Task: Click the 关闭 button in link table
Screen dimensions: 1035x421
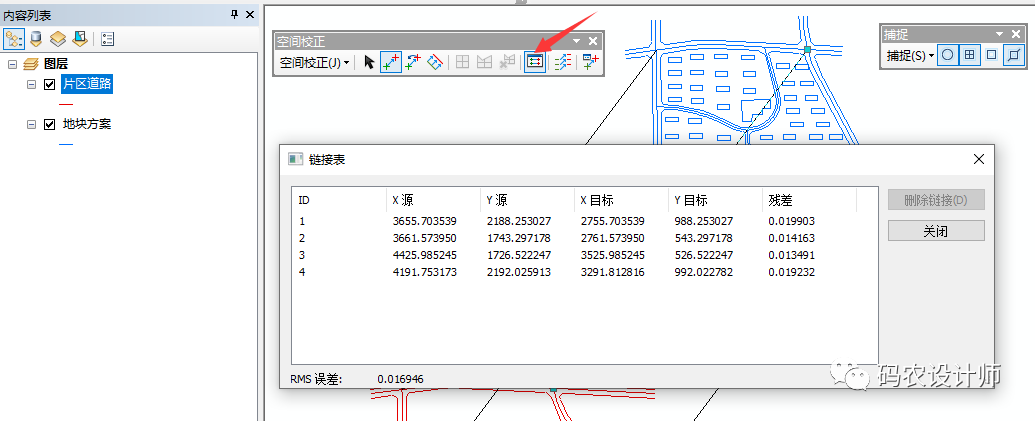Action: pyautogui.click(x=936, y=230)
